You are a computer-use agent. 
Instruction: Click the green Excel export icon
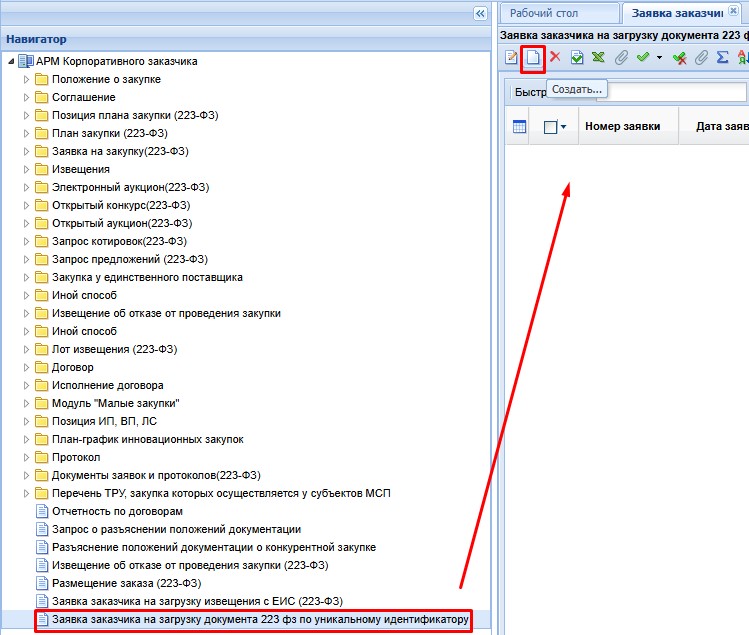[x=598, y=58]
